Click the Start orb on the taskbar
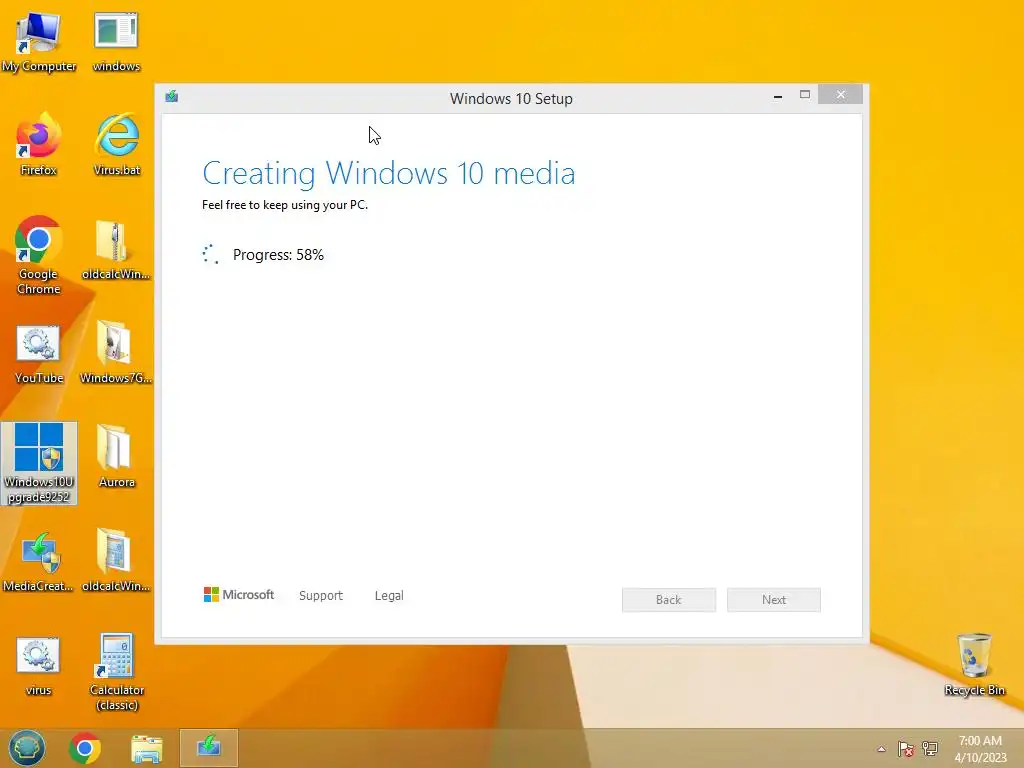This screenshot has width=1024, height=768. coord(27,748)
